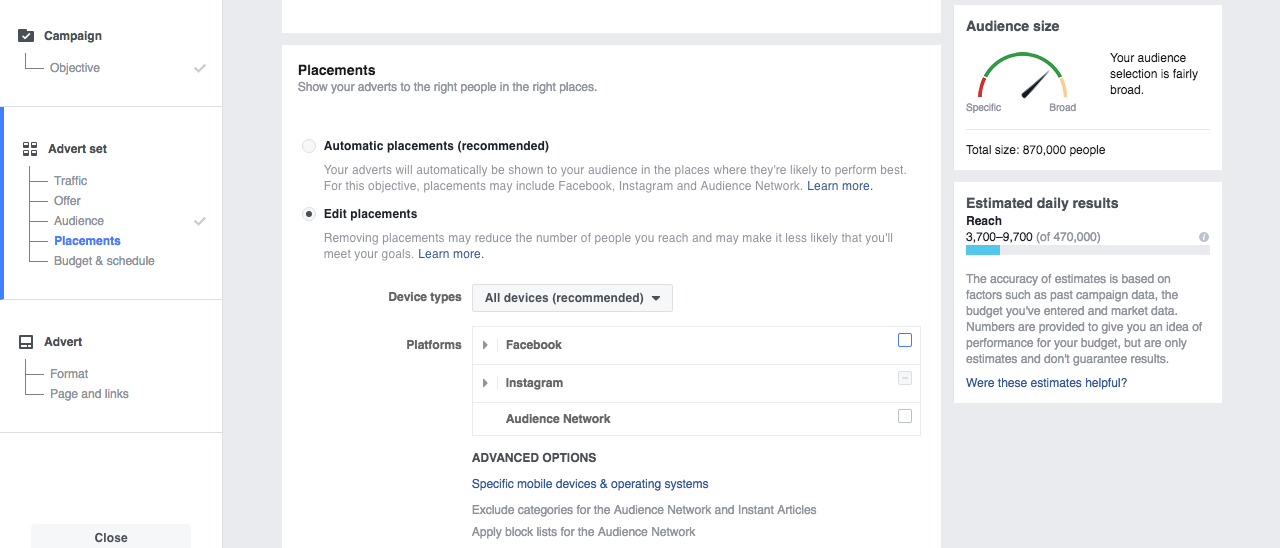Toggle the Instagram platform checkbox
1280x548 pixels.
pyautogui.click(x=905, y=378)
